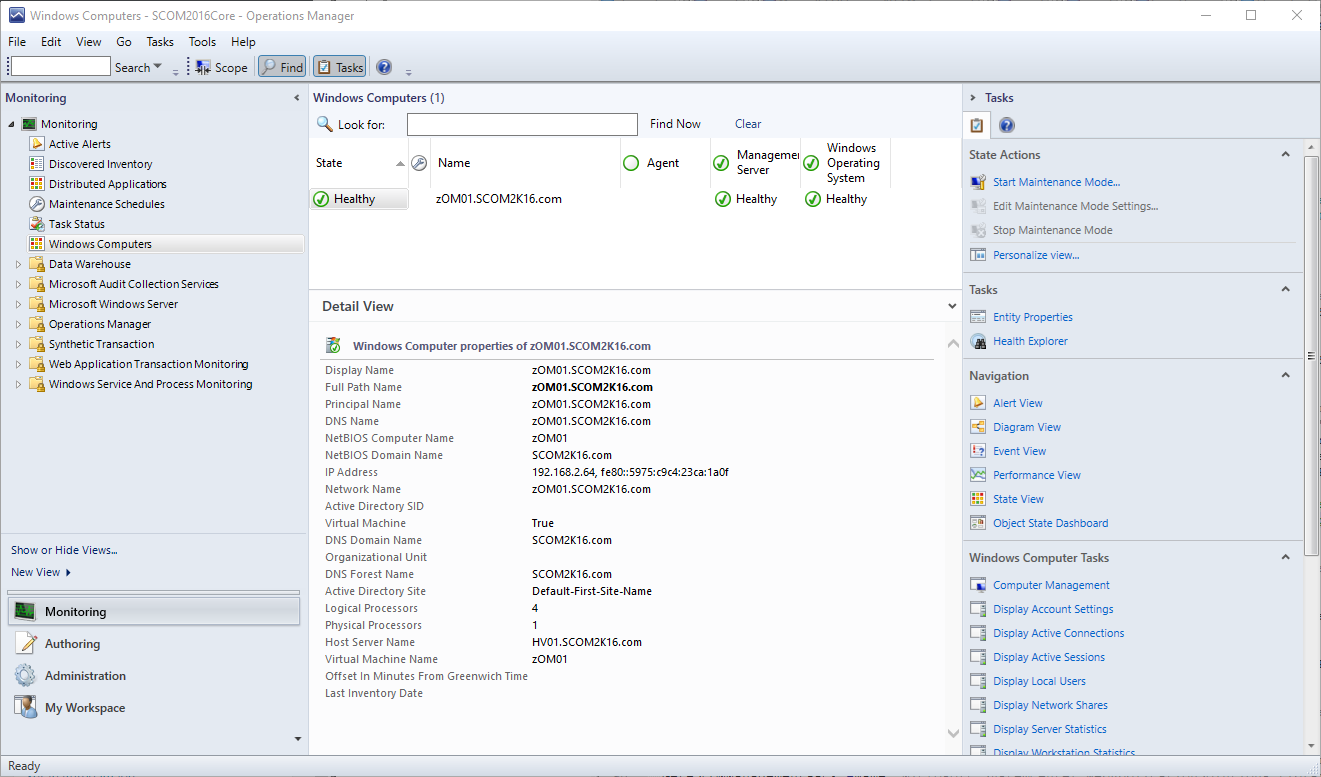Click the maintenance mode wrench column header
This screenshot has height=777, width=1321.
point(419,163)
